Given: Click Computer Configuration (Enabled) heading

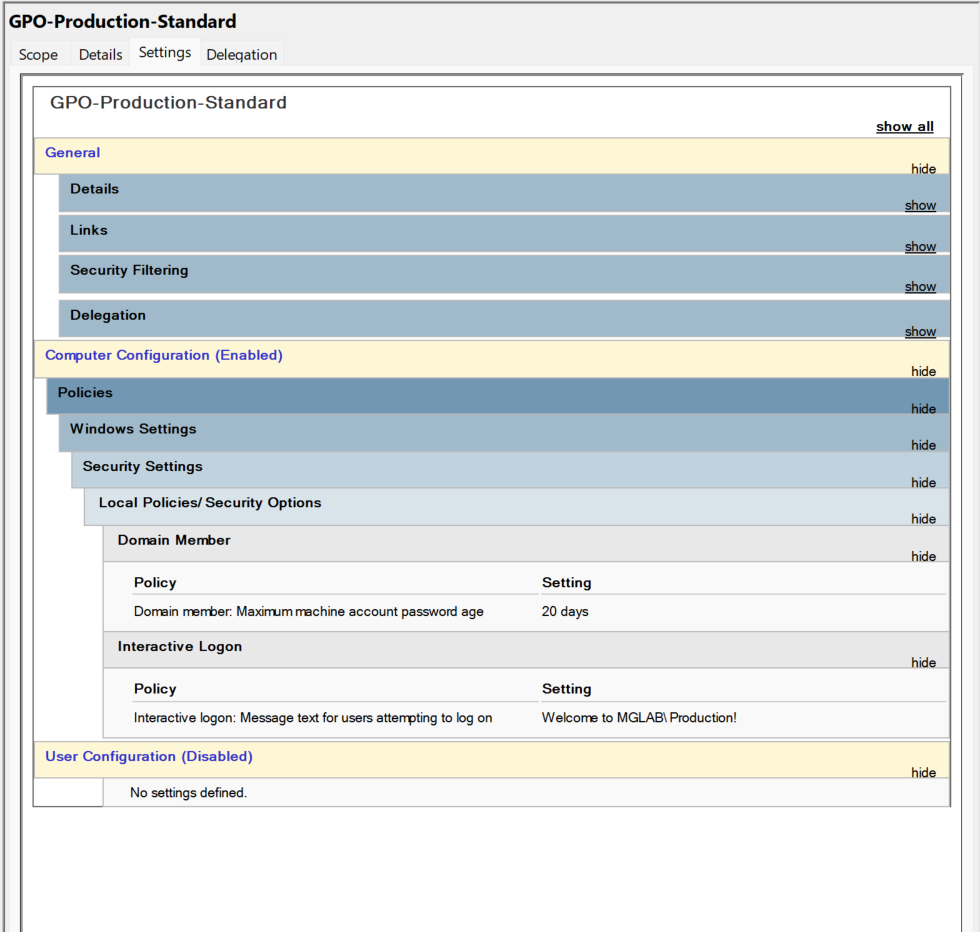Looking at the screenshot, I should click(164, 355).
